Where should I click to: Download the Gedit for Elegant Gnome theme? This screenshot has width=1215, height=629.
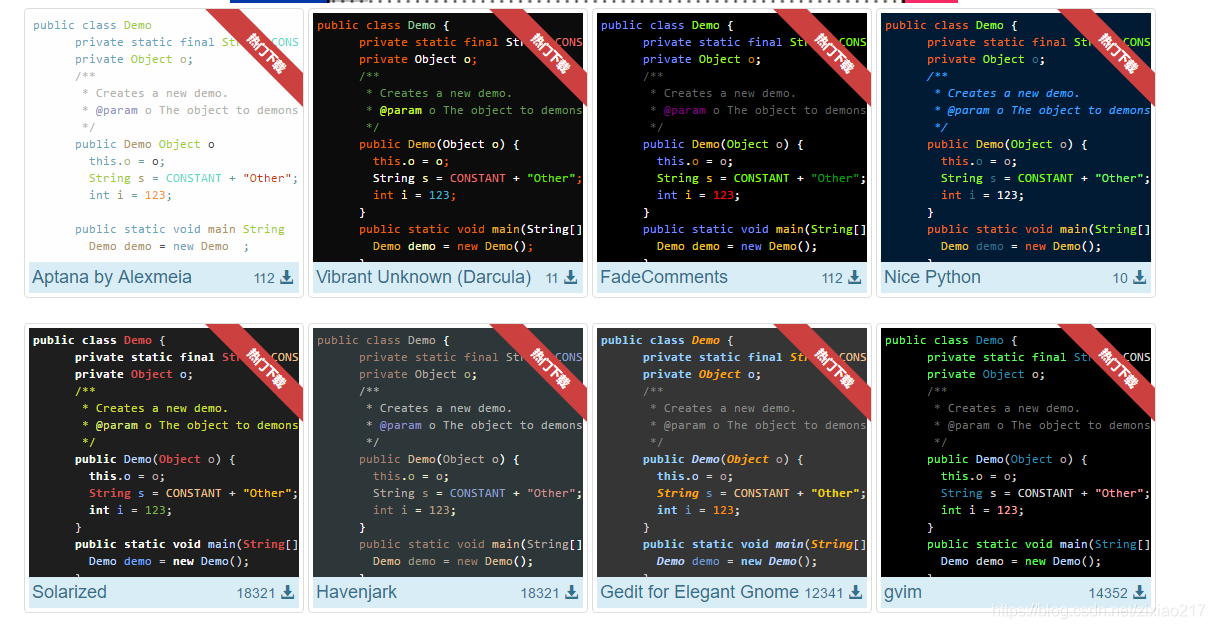point(855,592)
